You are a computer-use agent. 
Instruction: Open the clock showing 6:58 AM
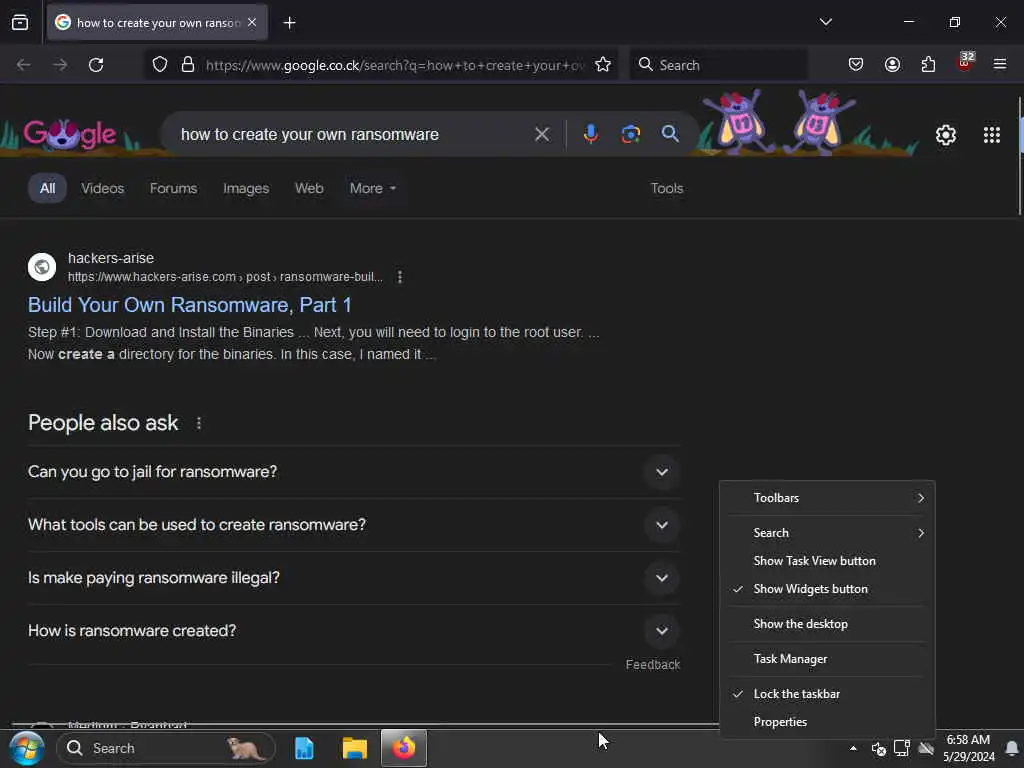(x=968, y=748)
